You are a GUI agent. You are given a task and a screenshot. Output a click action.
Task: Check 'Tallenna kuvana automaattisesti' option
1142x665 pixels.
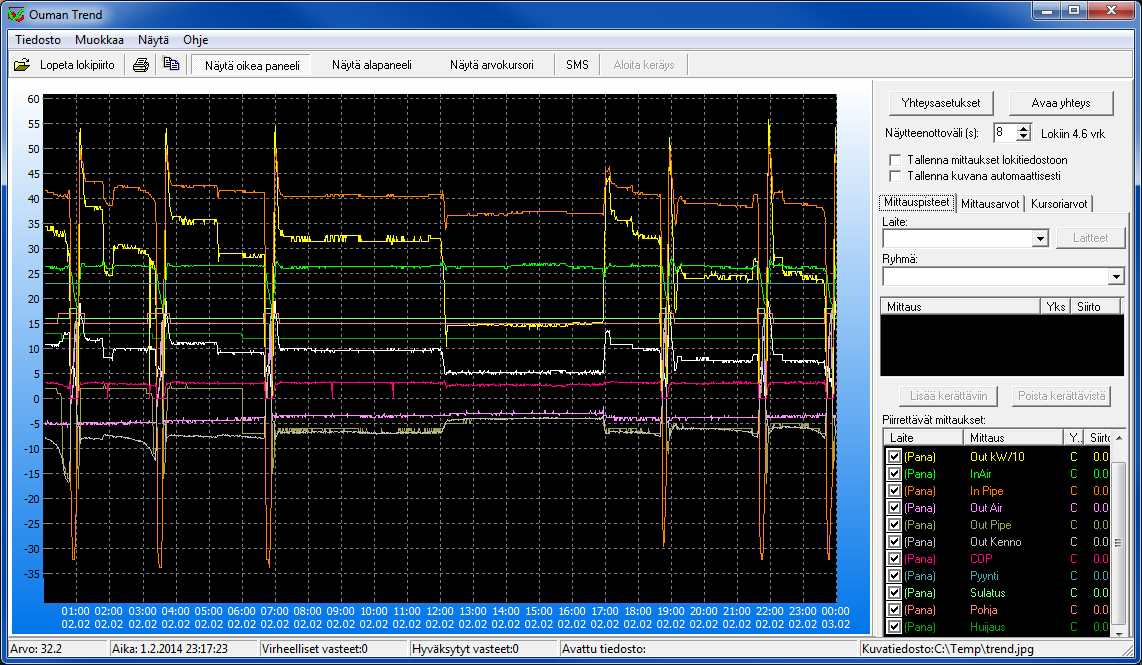point(895,175)
